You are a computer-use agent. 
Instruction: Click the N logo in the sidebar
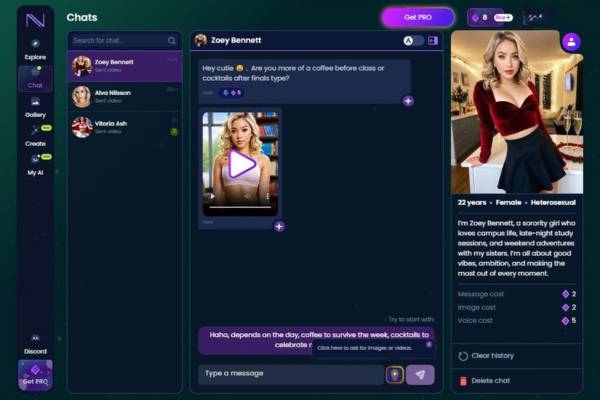pos(35,20)
